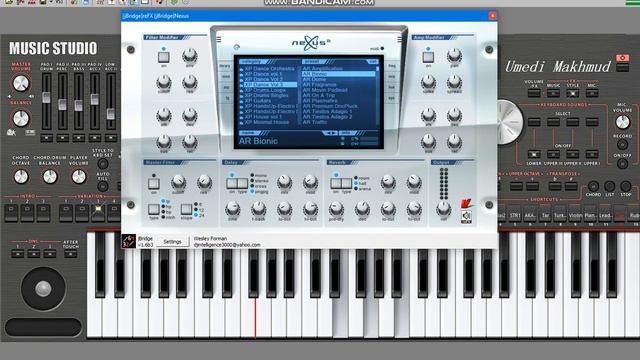Open the mix tab right of display
Viewport: 640px width, 360px height.
[x=392, y=76]
